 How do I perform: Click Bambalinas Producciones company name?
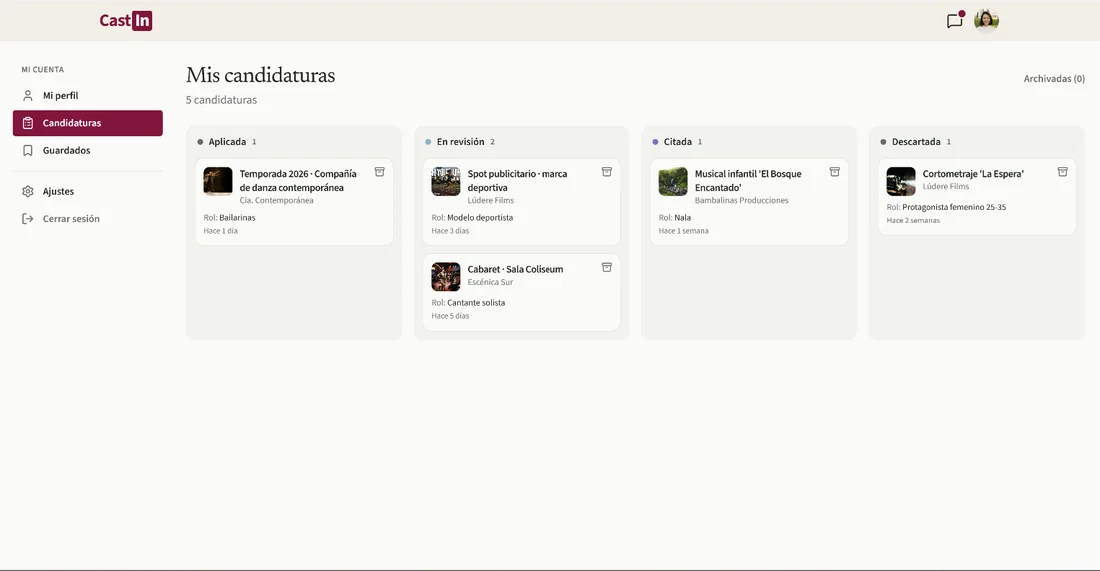[x=742, y=201]
